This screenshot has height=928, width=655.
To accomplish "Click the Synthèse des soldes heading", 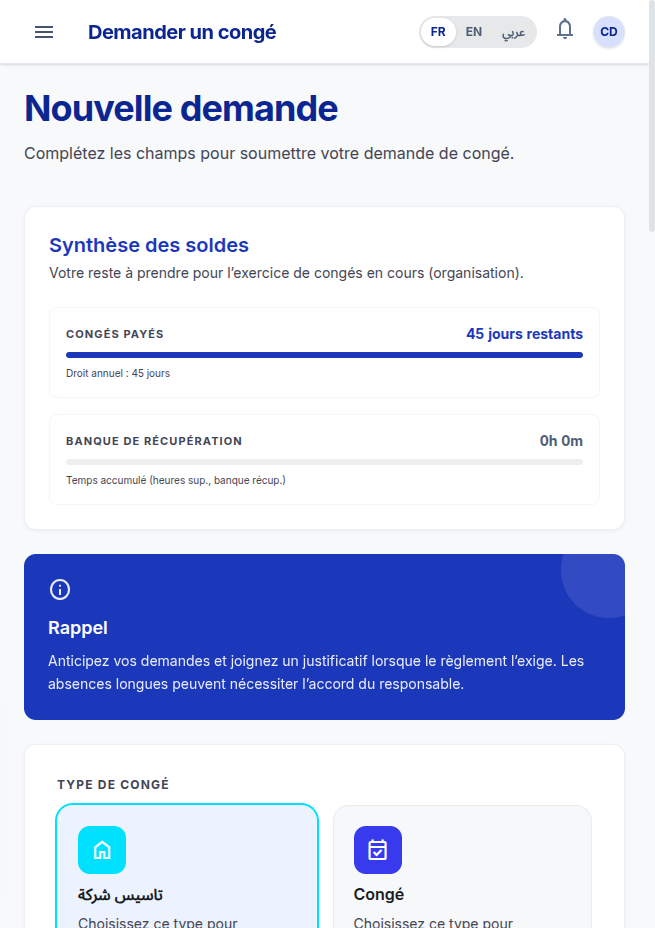I will click(149, 245).
